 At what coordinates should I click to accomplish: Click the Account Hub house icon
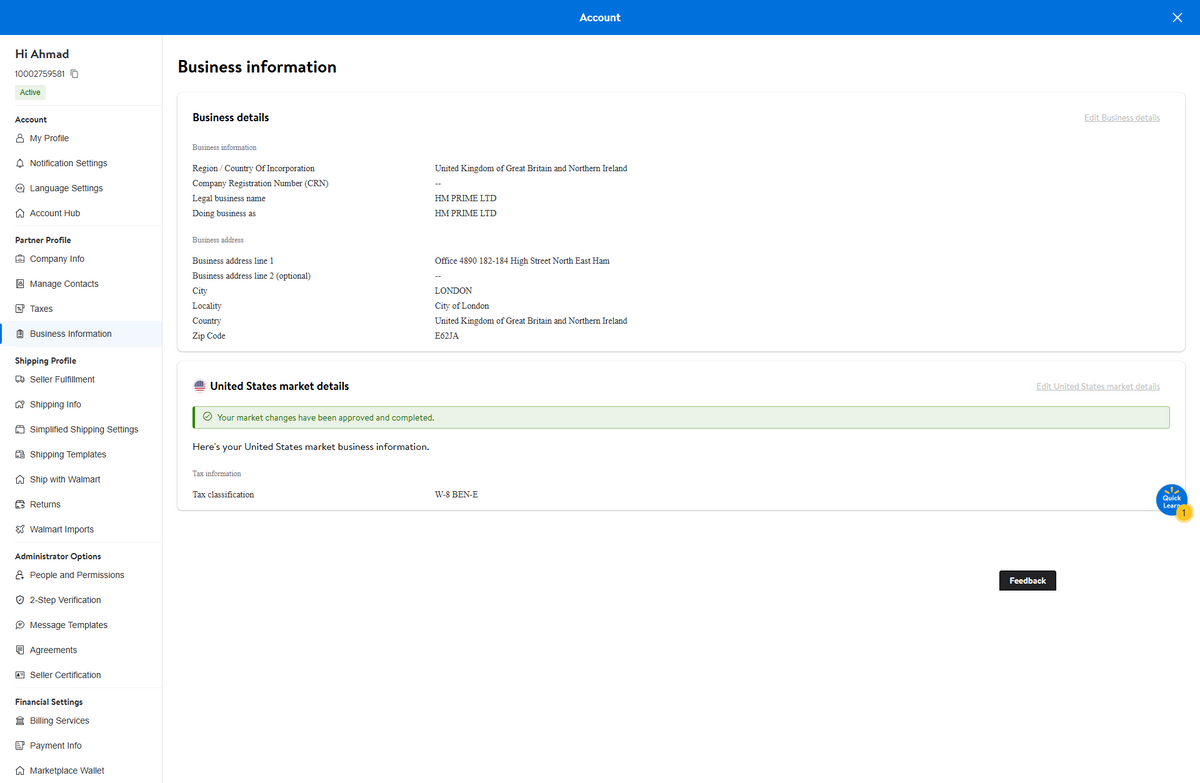tap(20, 213)
